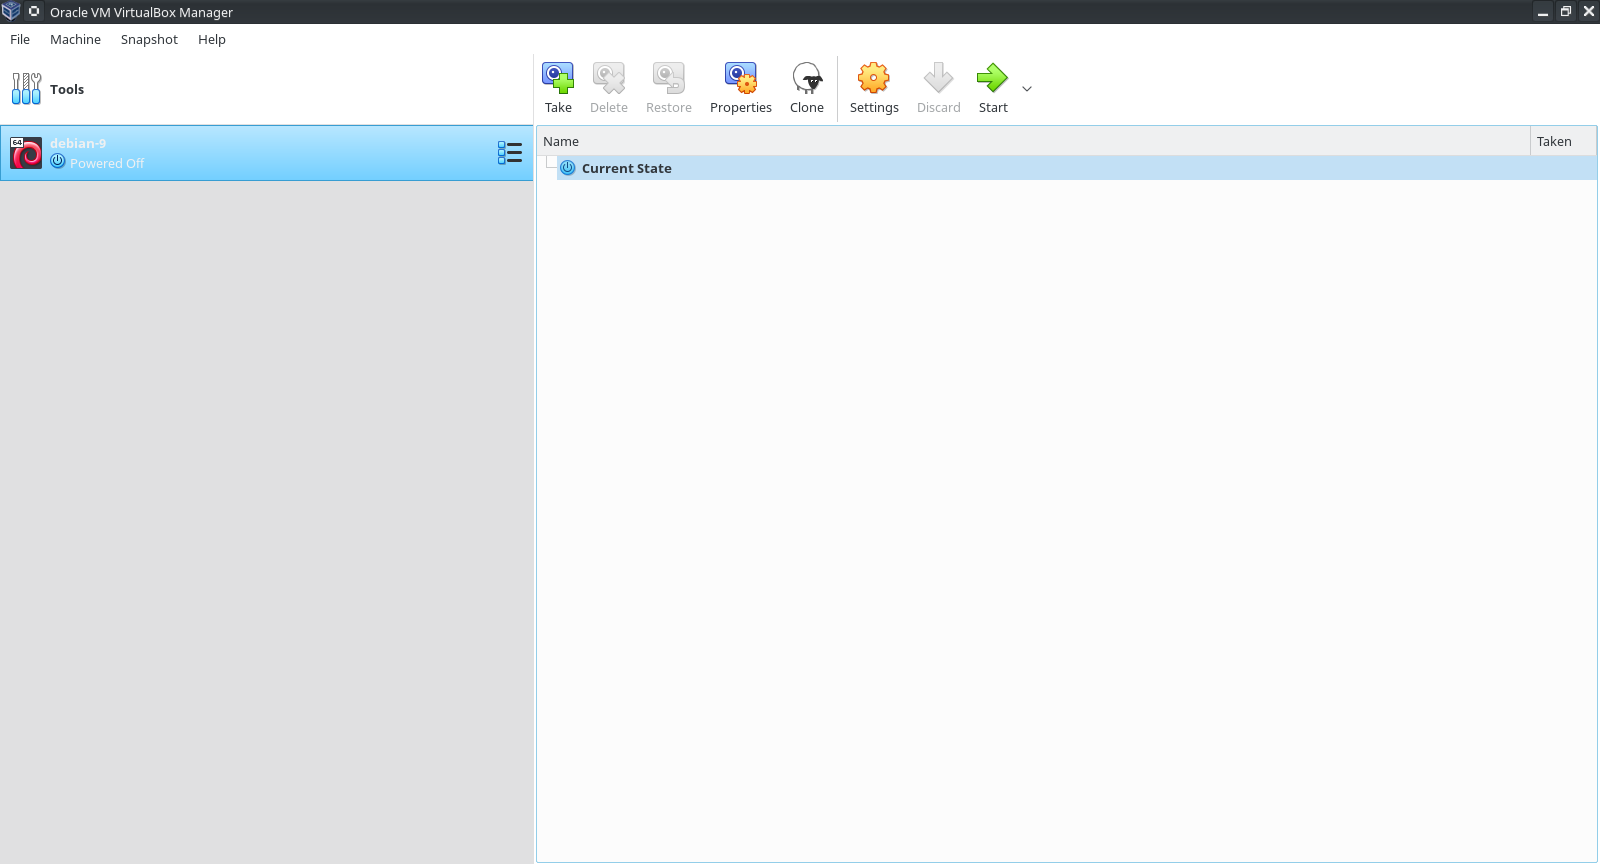Select the debian-9 virtual machine
Screen dimensions: 1600x864
point(250,153)
